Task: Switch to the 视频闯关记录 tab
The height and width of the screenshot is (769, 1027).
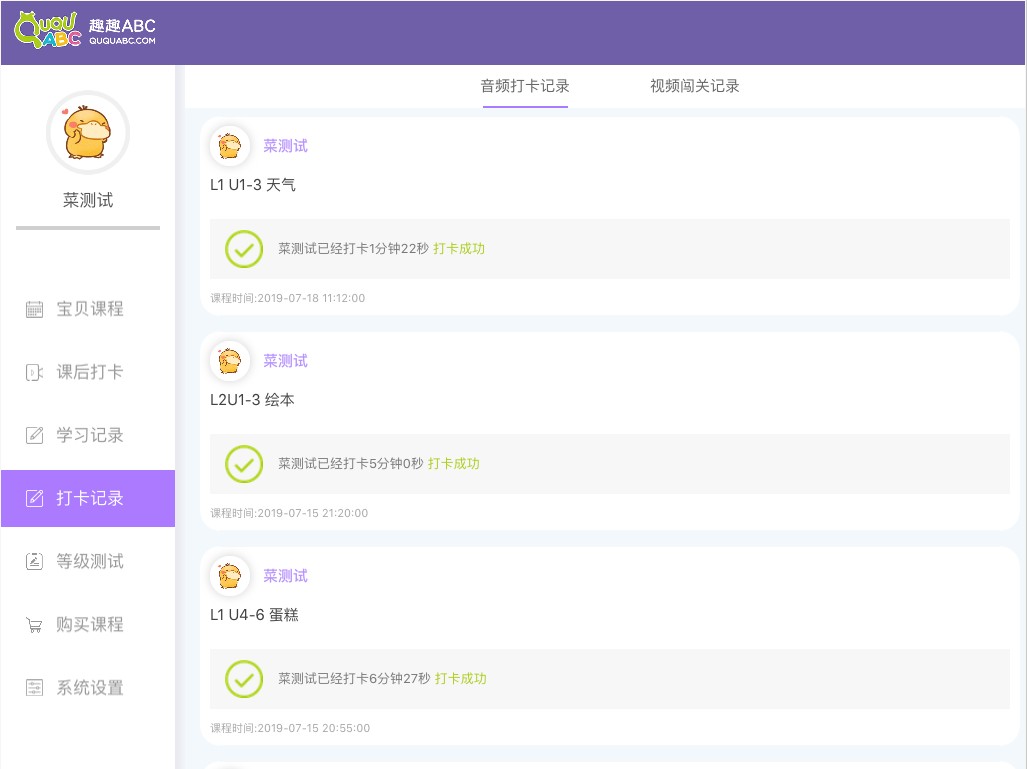Action: click(694, 86)
